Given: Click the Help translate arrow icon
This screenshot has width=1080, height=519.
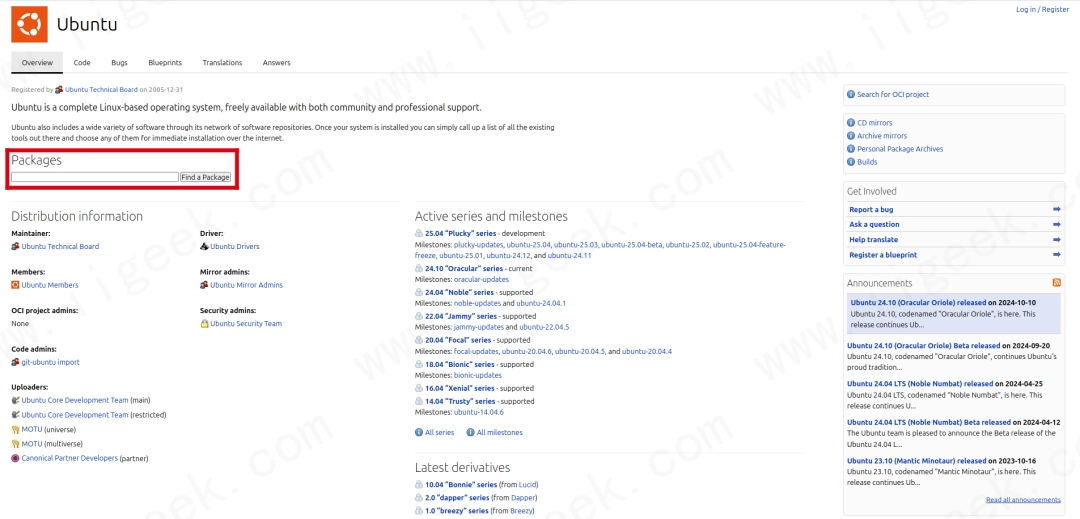Looking at the screenshot, I should 1057,240.
